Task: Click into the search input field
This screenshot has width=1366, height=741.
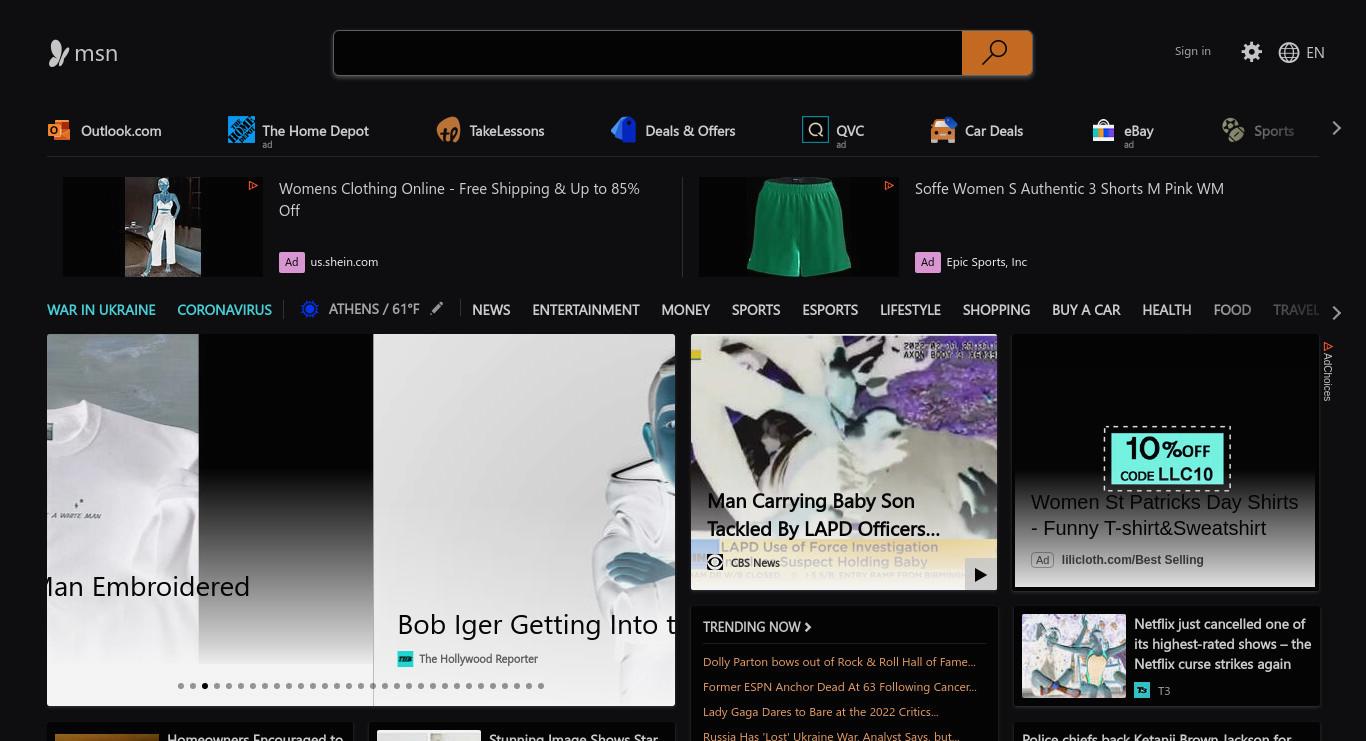Action: click(x=648, y=53)
